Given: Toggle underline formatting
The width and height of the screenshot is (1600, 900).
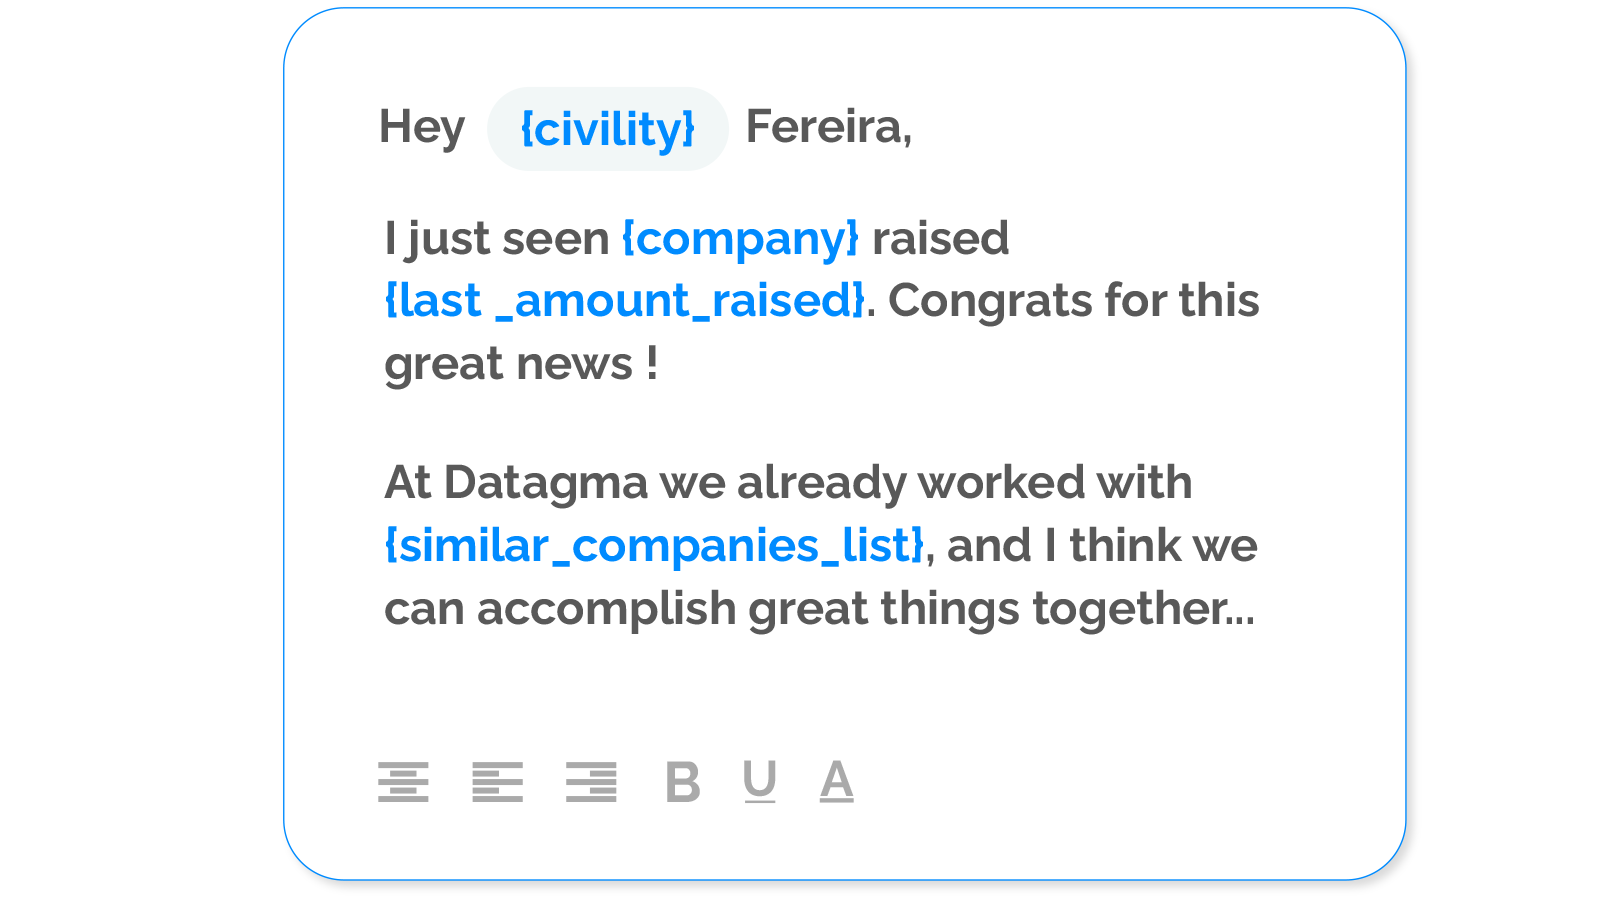Looking at the screenshot, I should 760,781.
